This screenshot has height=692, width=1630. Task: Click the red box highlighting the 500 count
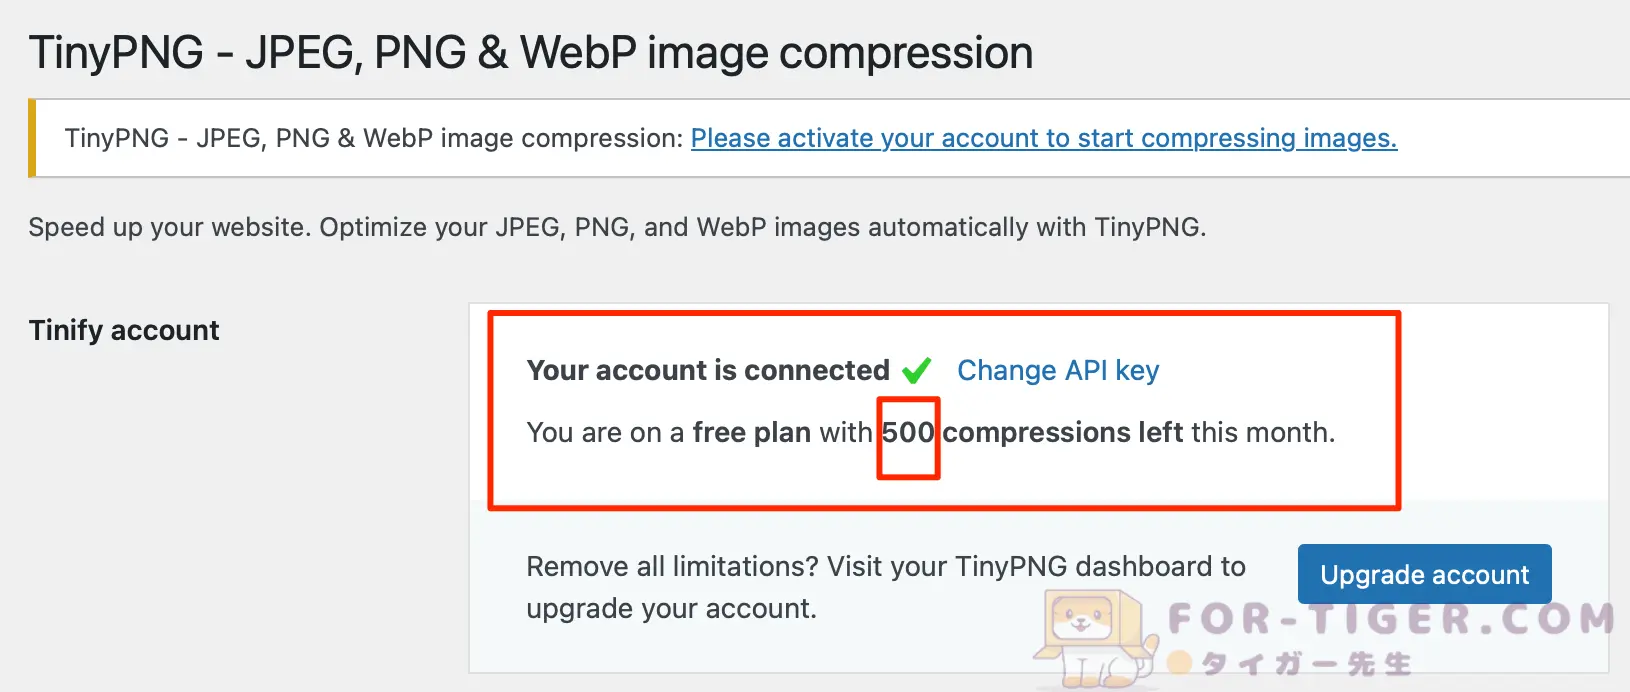tap(908, 438)
